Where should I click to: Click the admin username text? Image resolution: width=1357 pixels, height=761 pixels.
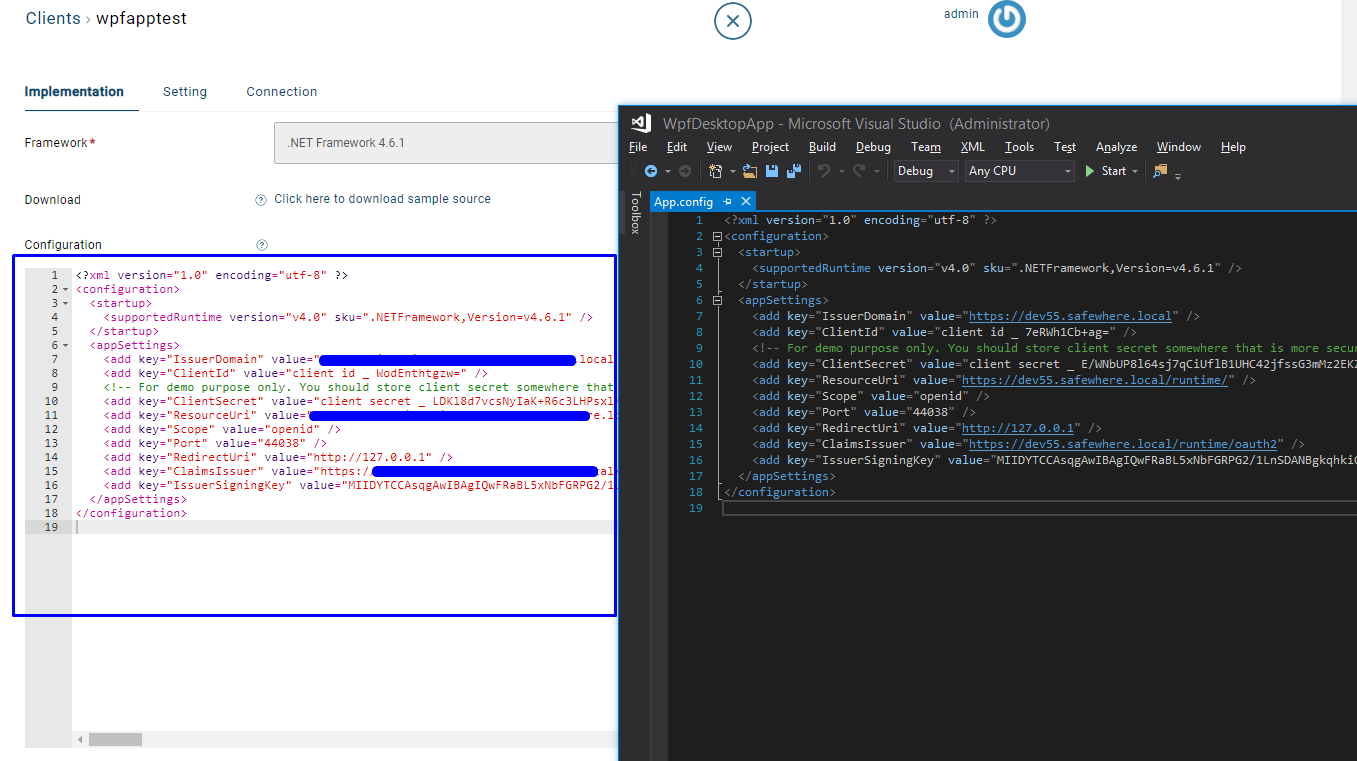pos(961,14)
